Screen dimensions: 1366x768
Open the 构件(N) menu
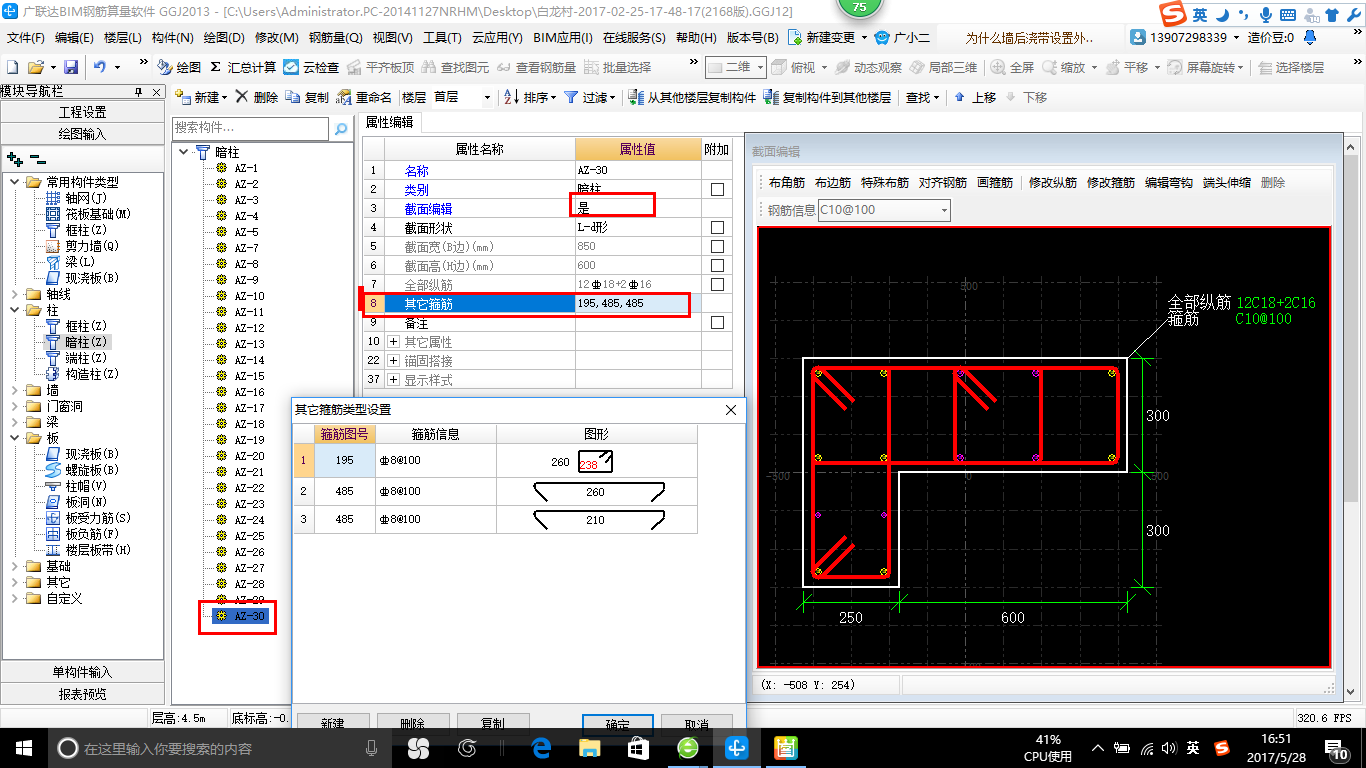[x=172, y=38]
